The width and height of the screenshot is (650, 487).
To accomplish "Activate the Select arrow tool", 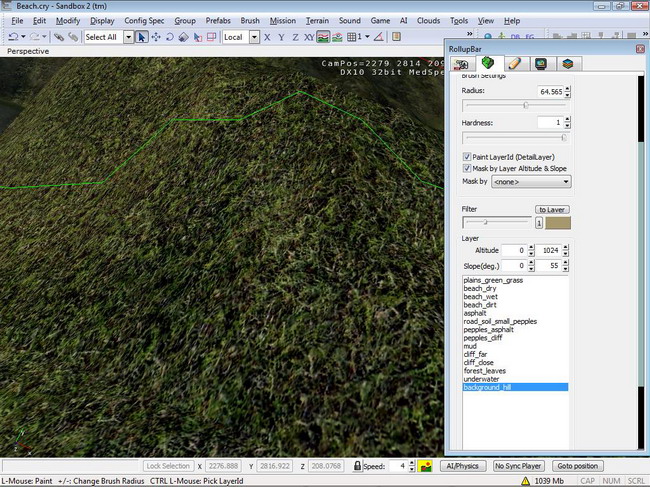I will point(141,37).
